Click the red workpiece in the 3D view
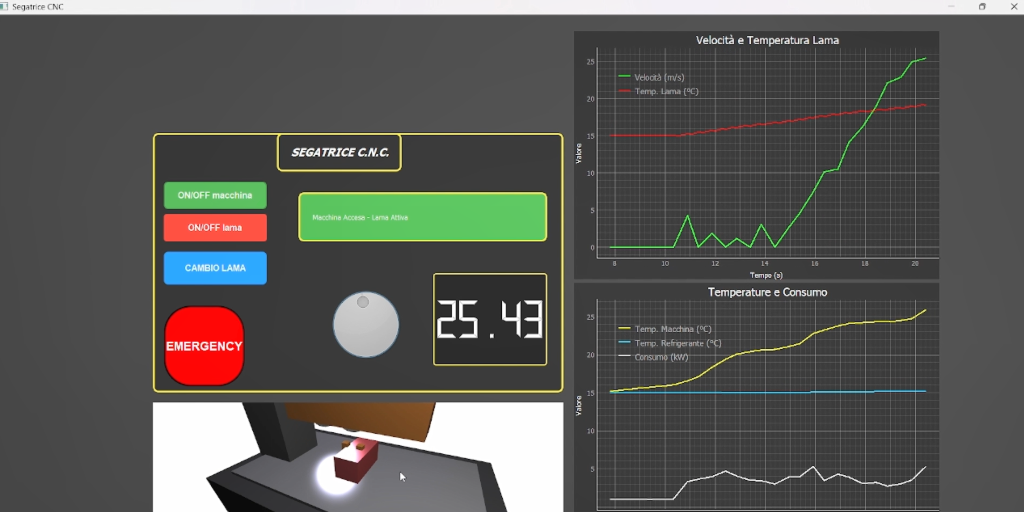 (356, 460)
